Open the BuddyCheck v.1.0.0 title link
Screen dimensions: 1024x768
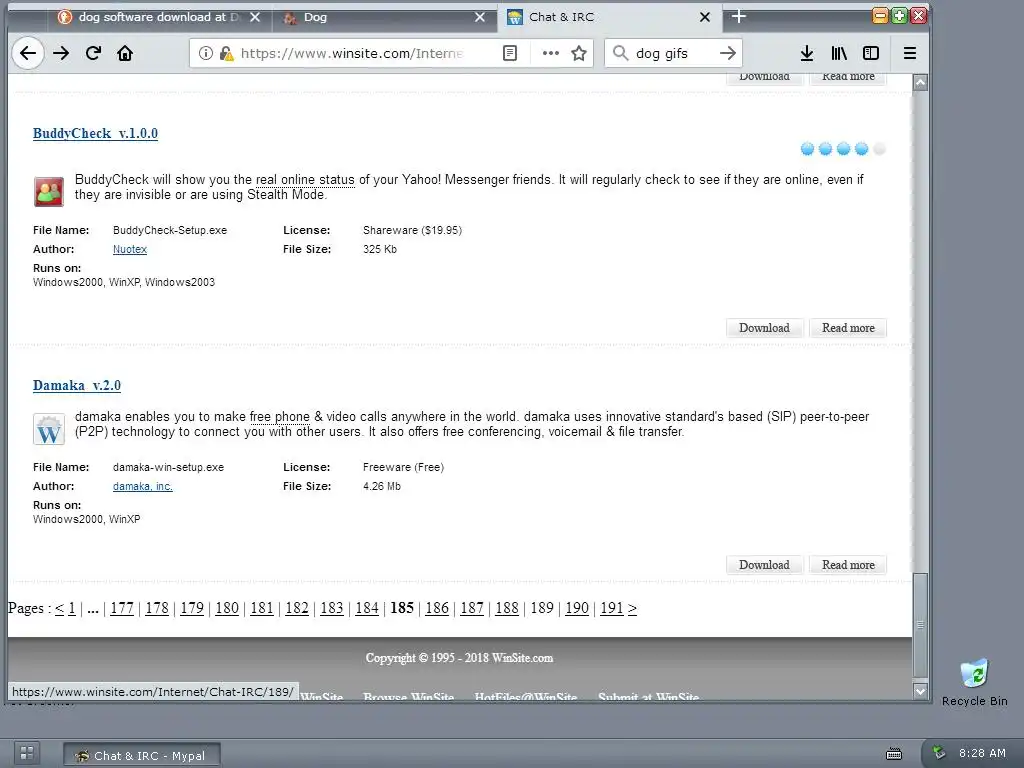pos(95,133)
